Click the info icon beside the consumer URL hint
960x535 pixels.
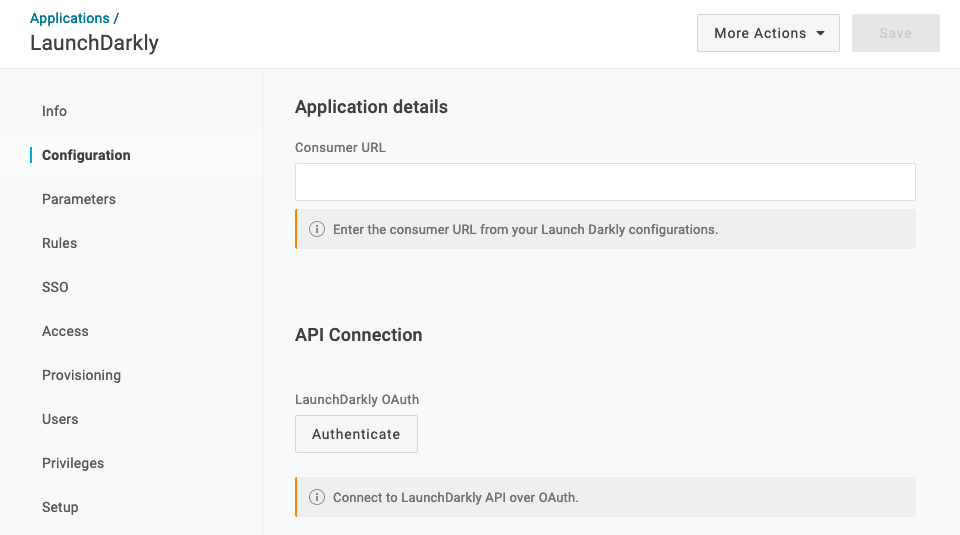pos(317,229)
